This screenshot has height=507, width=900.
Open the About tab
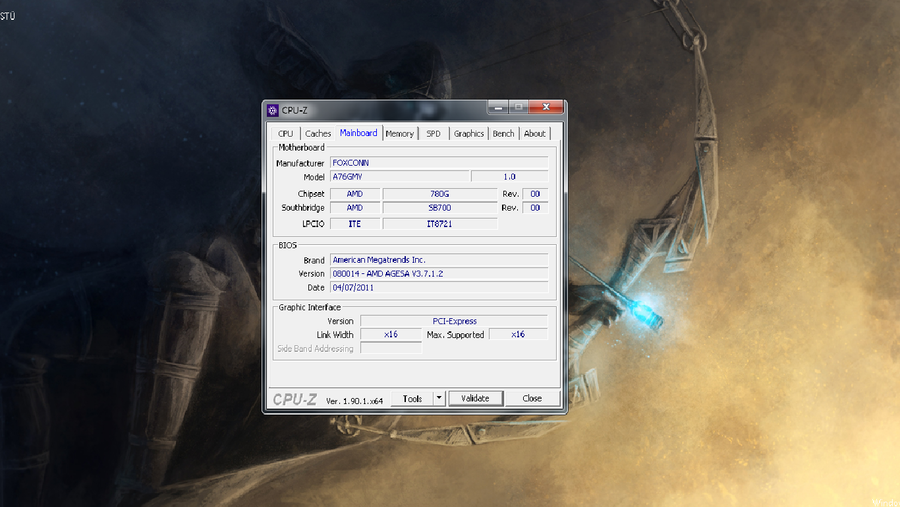click(x=534, y=133)
